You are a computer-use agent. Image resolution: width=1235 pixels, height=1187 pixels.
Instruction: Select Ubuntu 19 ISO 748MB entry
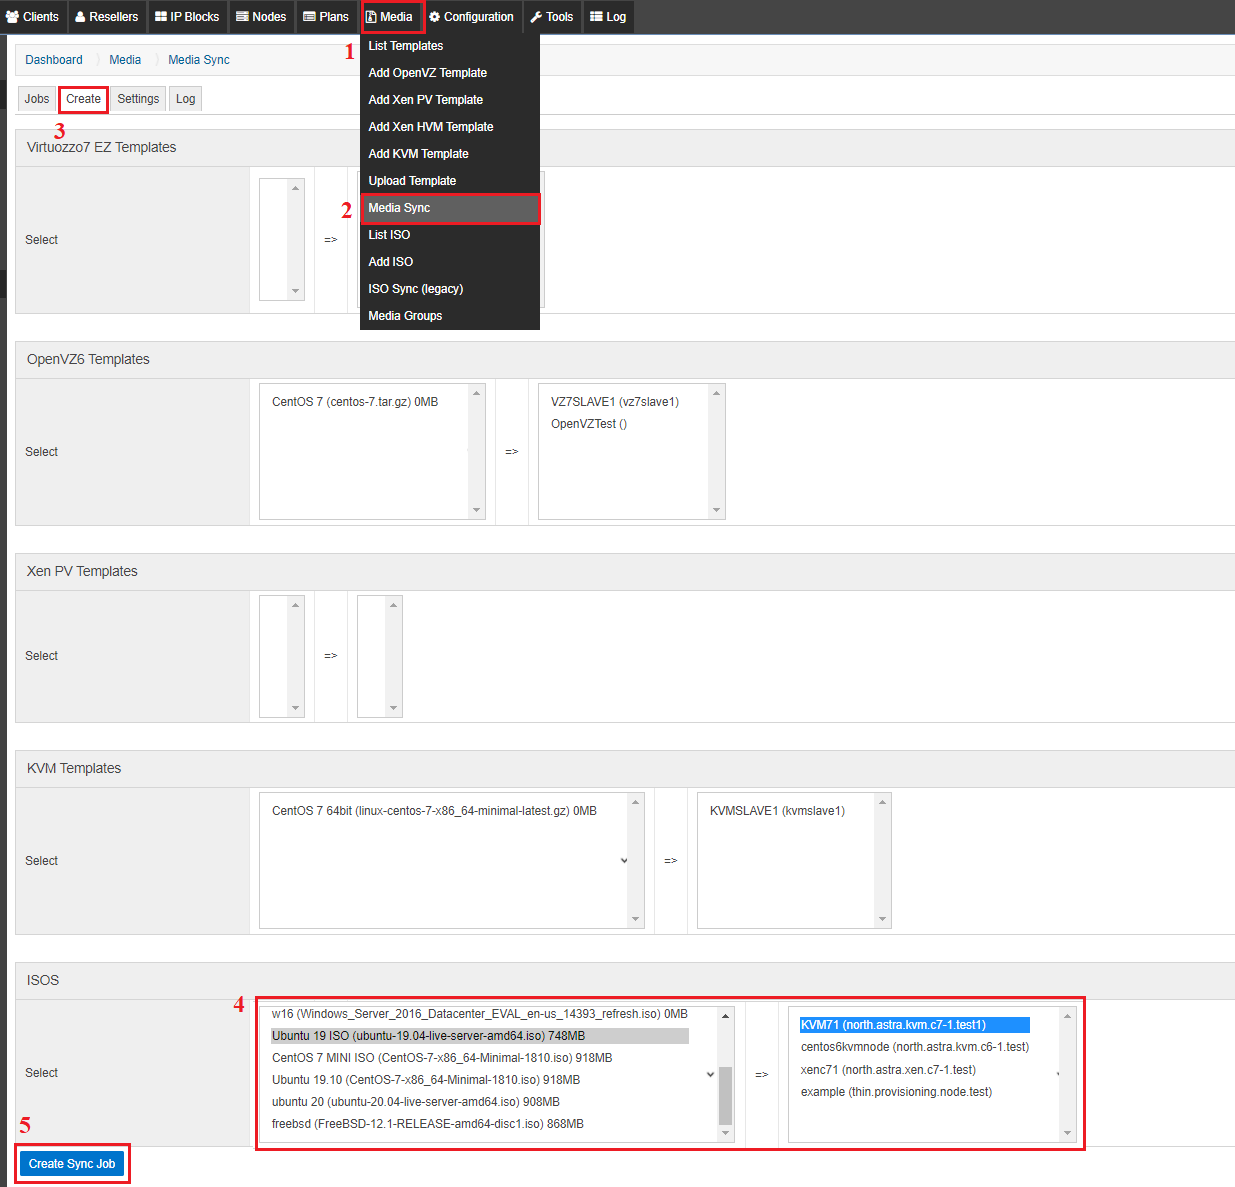480,1036
